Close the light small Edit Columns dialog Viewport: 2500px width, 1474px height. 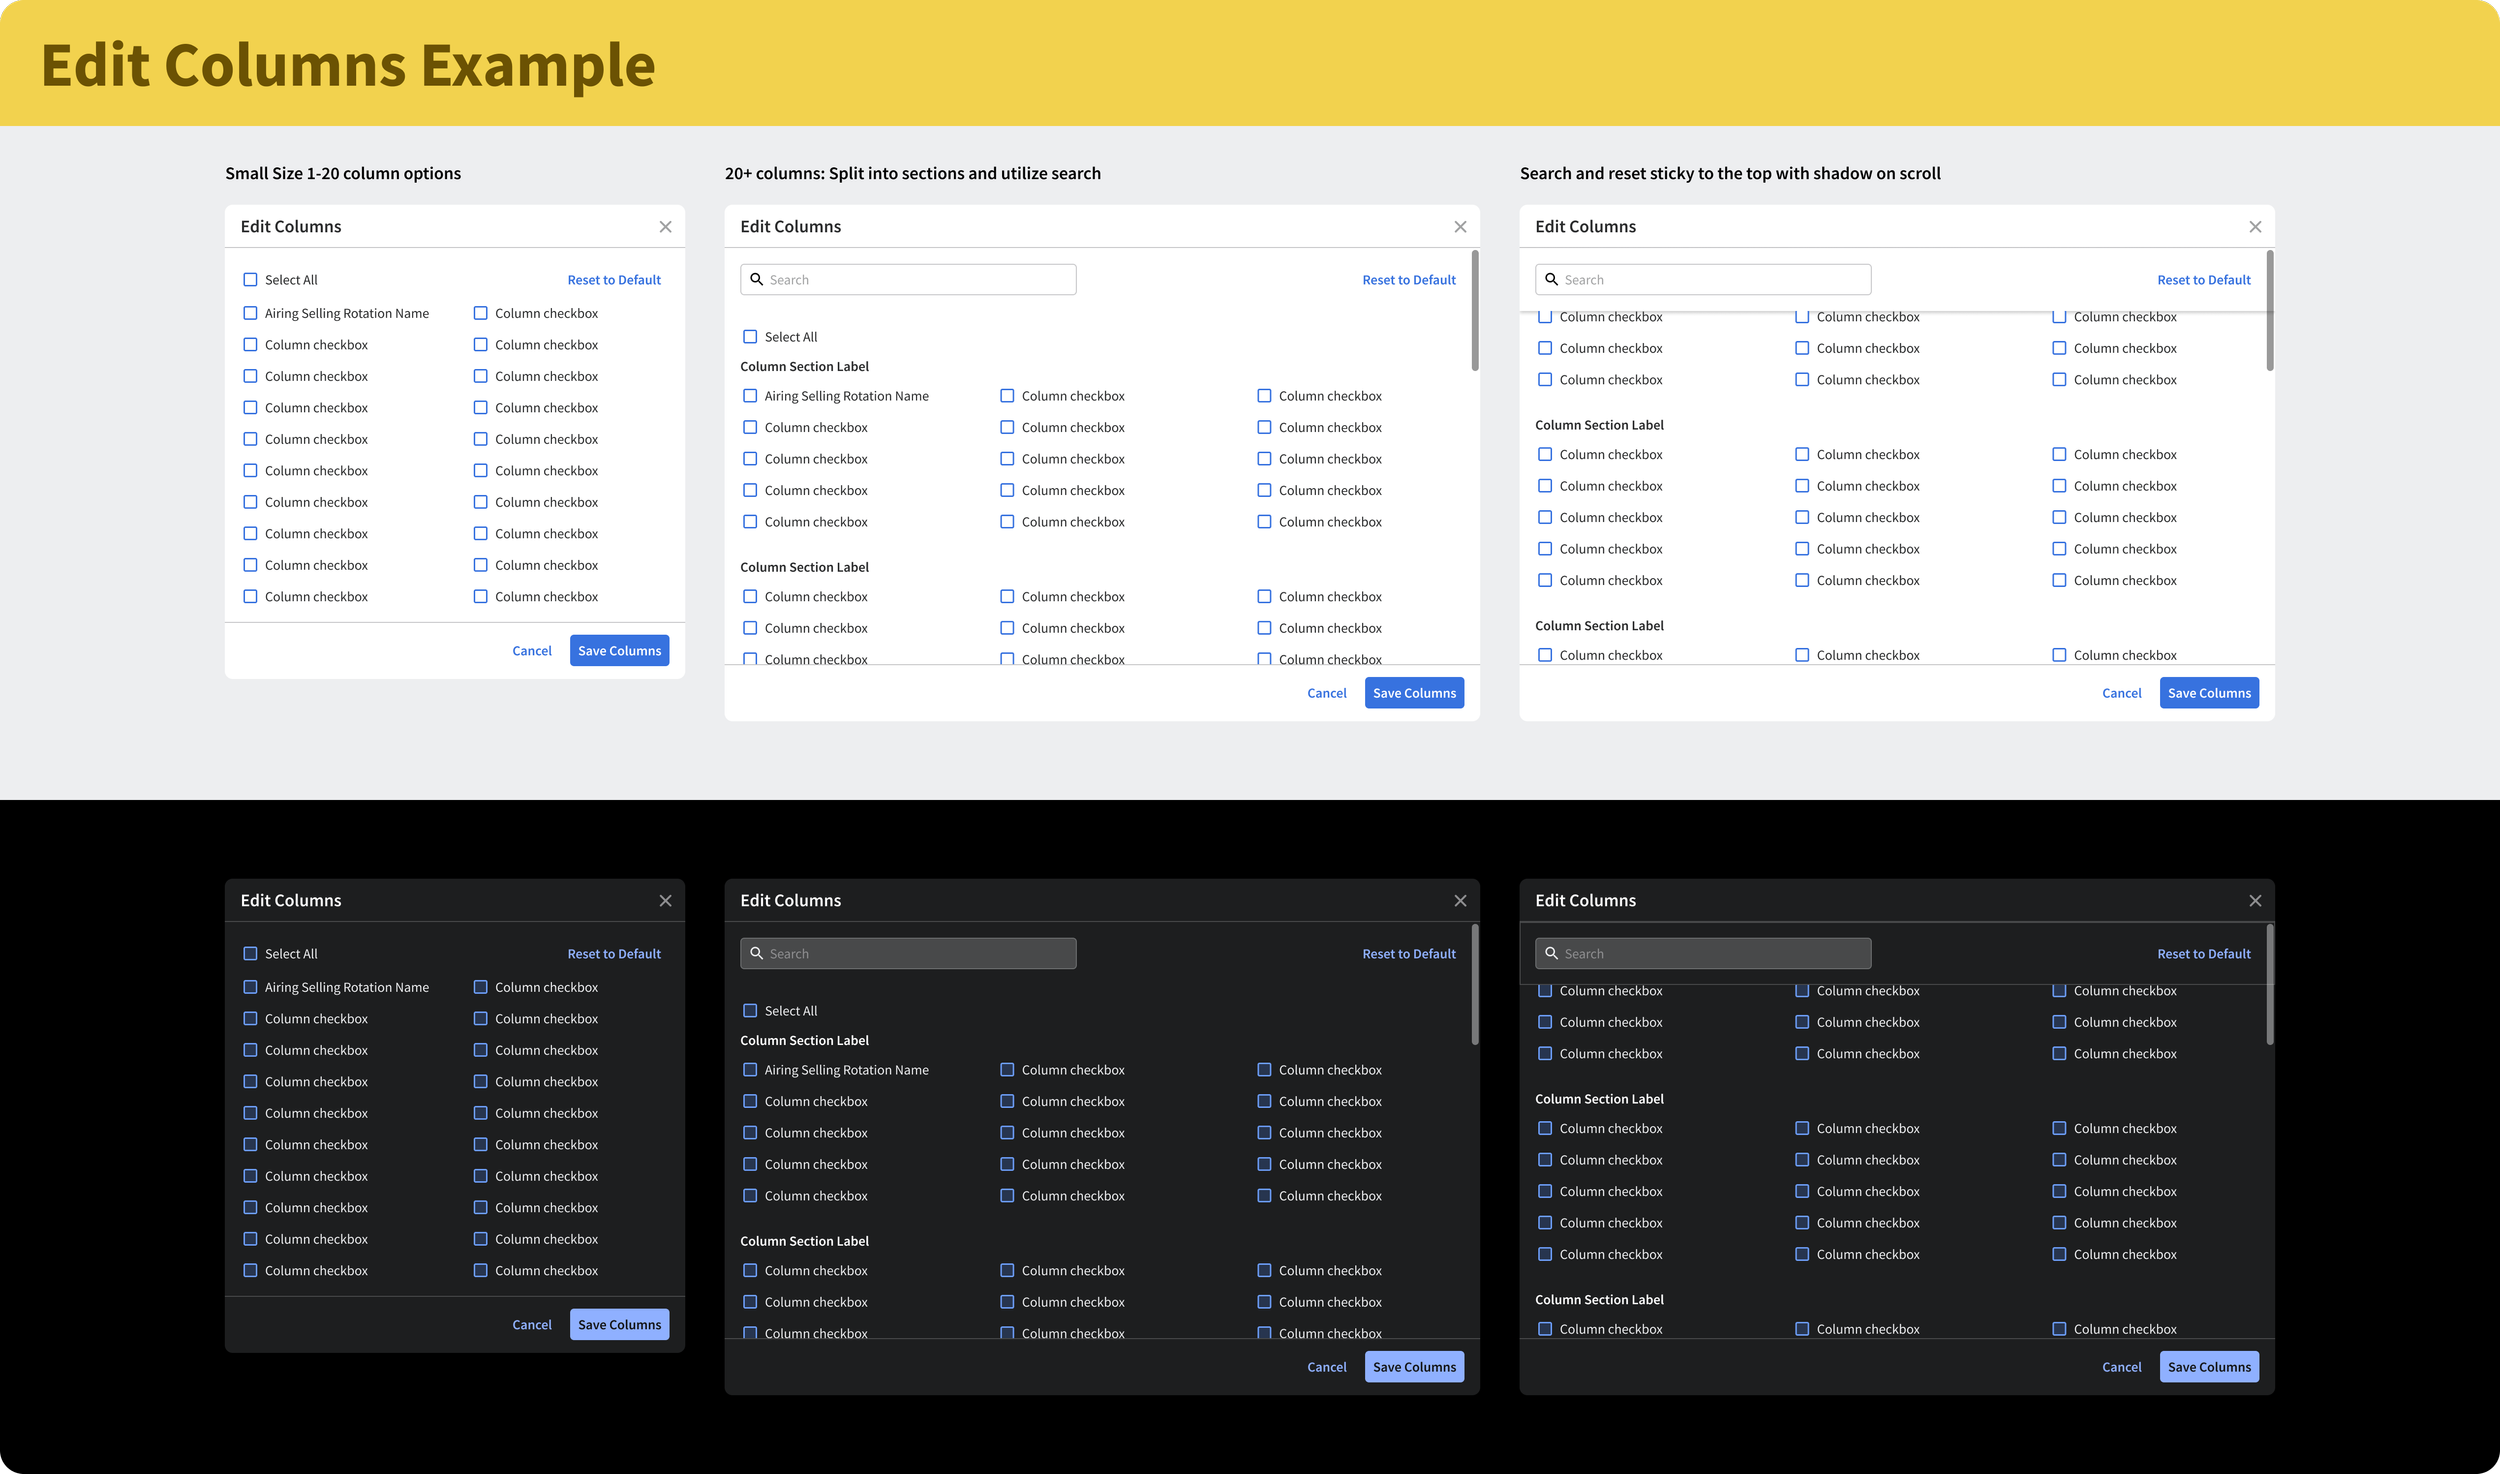[665, 227]
